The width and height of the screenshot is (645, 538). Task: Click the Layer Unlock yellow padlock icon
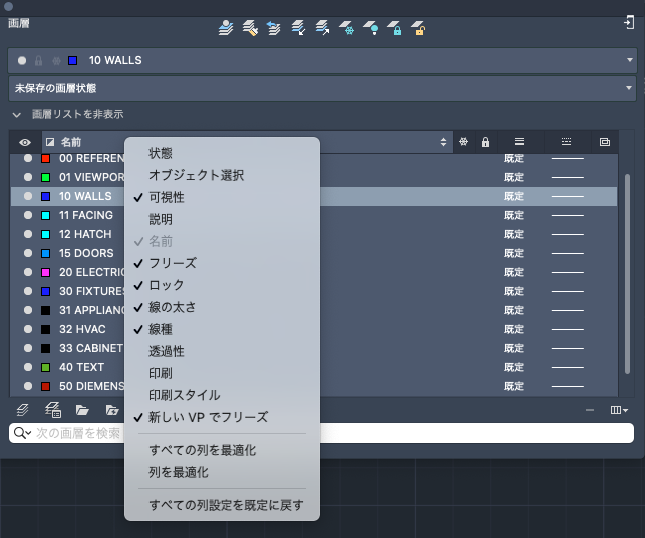[x=418, y=28]
